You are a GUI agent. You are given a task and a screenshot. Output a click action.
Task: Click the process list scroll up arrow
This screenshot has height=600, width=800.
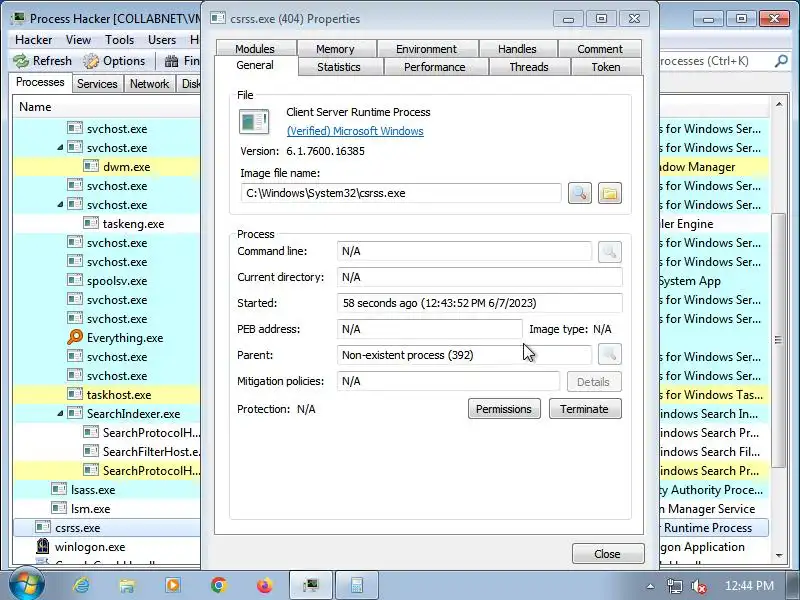click(x=779, y=105)
